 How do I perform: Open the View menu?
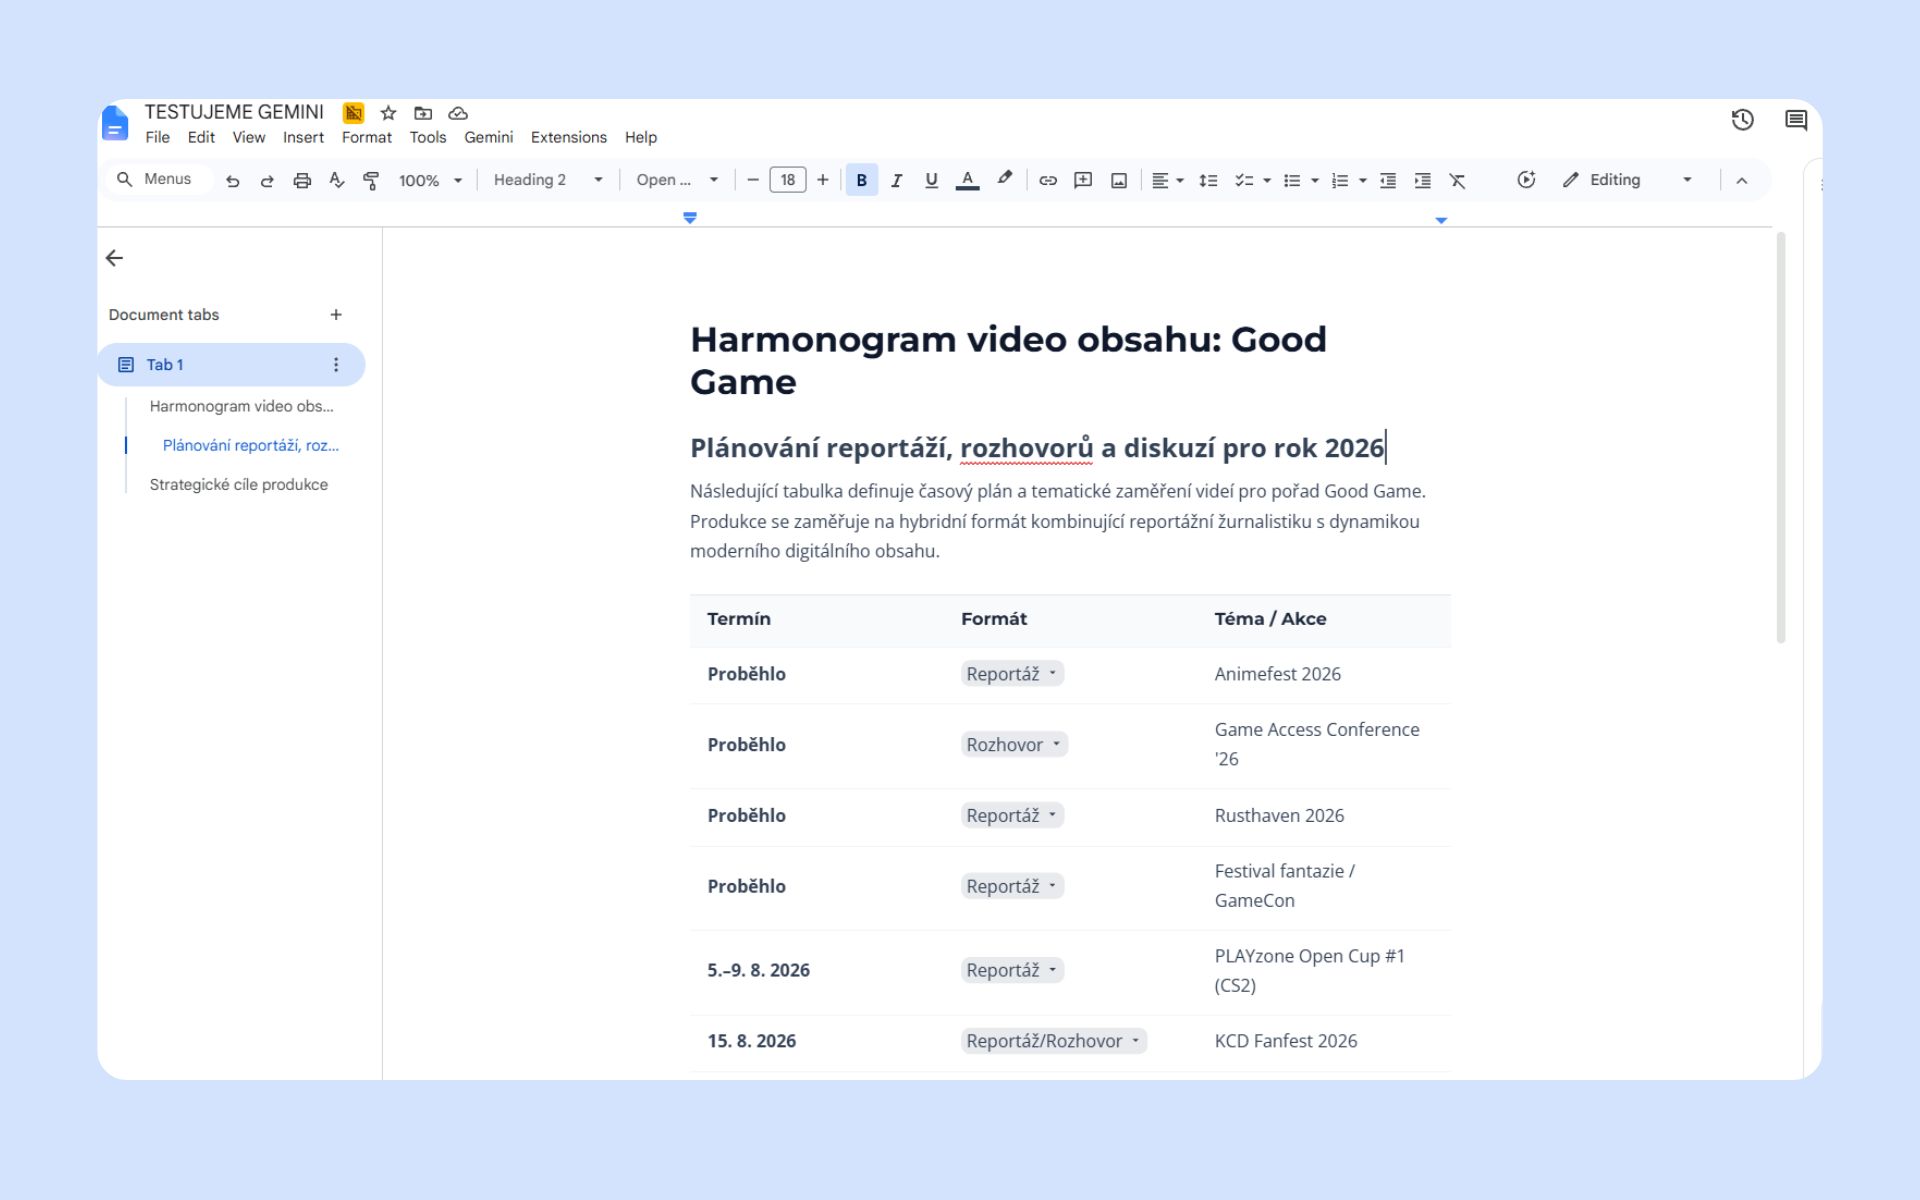[x=249, y=138]
